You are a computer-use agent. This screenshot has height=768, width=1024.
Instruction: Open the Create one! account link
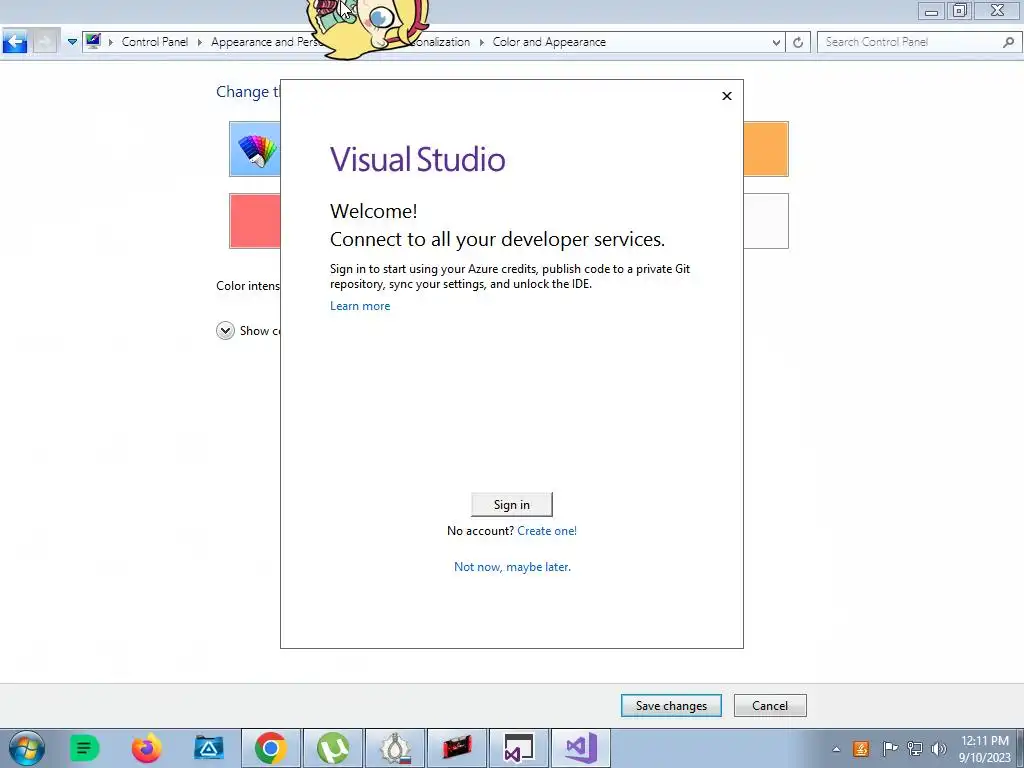[x=547, y=531]
